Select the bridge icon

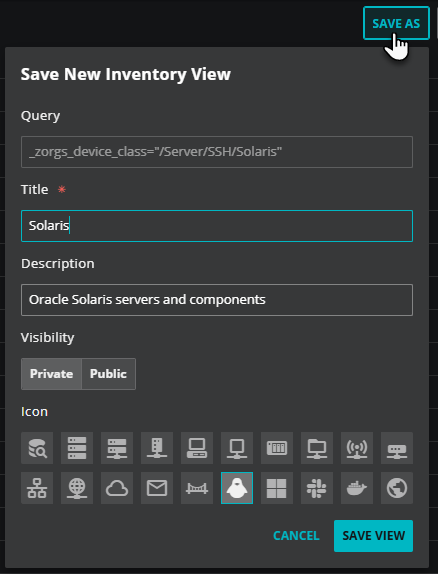(197, 488)
